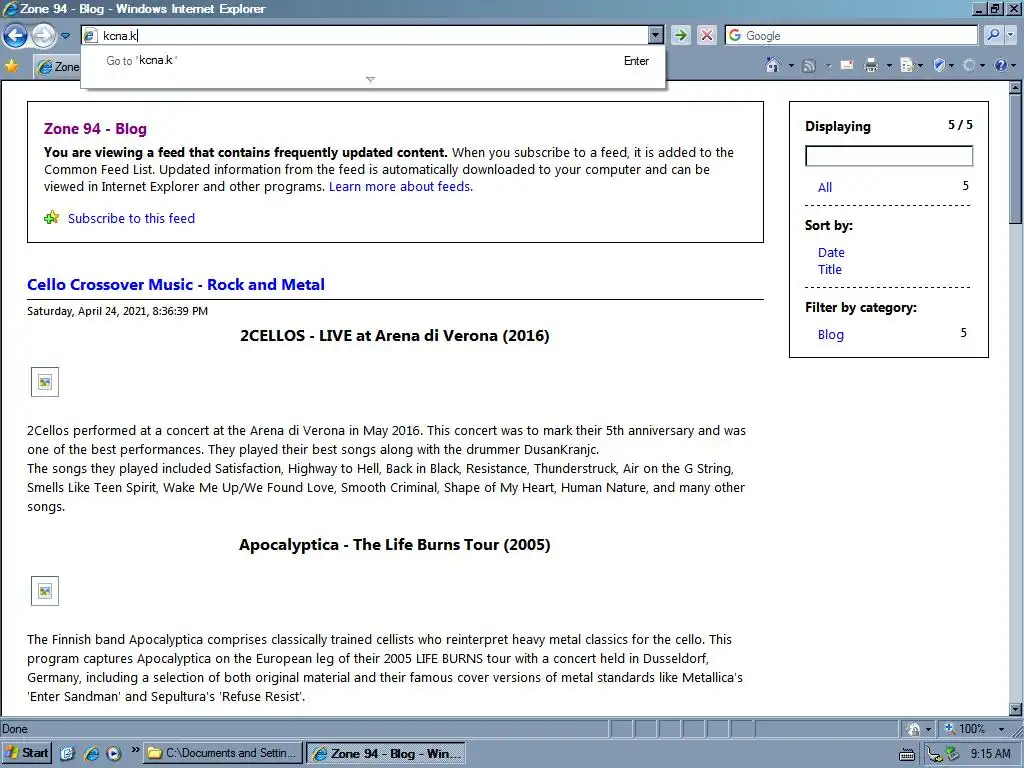
Task: Click the Forward navigation button
Action: (43, 35)
